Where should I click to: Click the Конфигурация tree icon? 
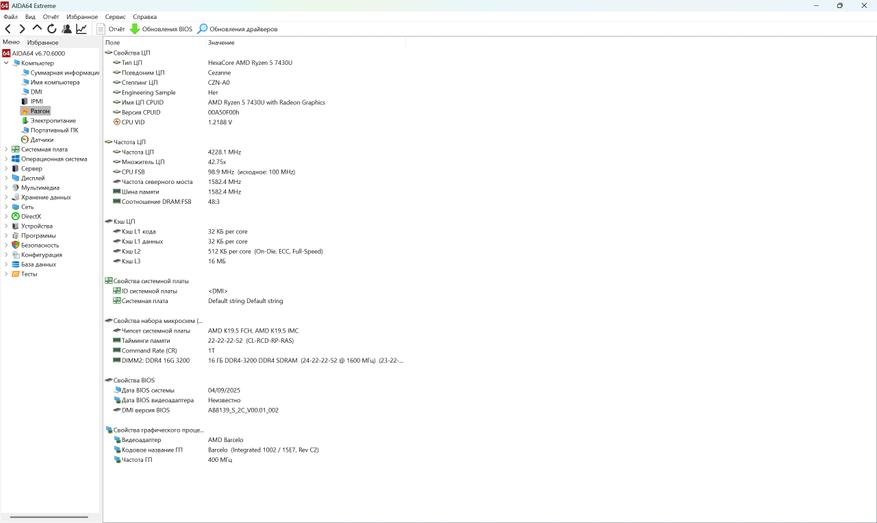(16, 255)
